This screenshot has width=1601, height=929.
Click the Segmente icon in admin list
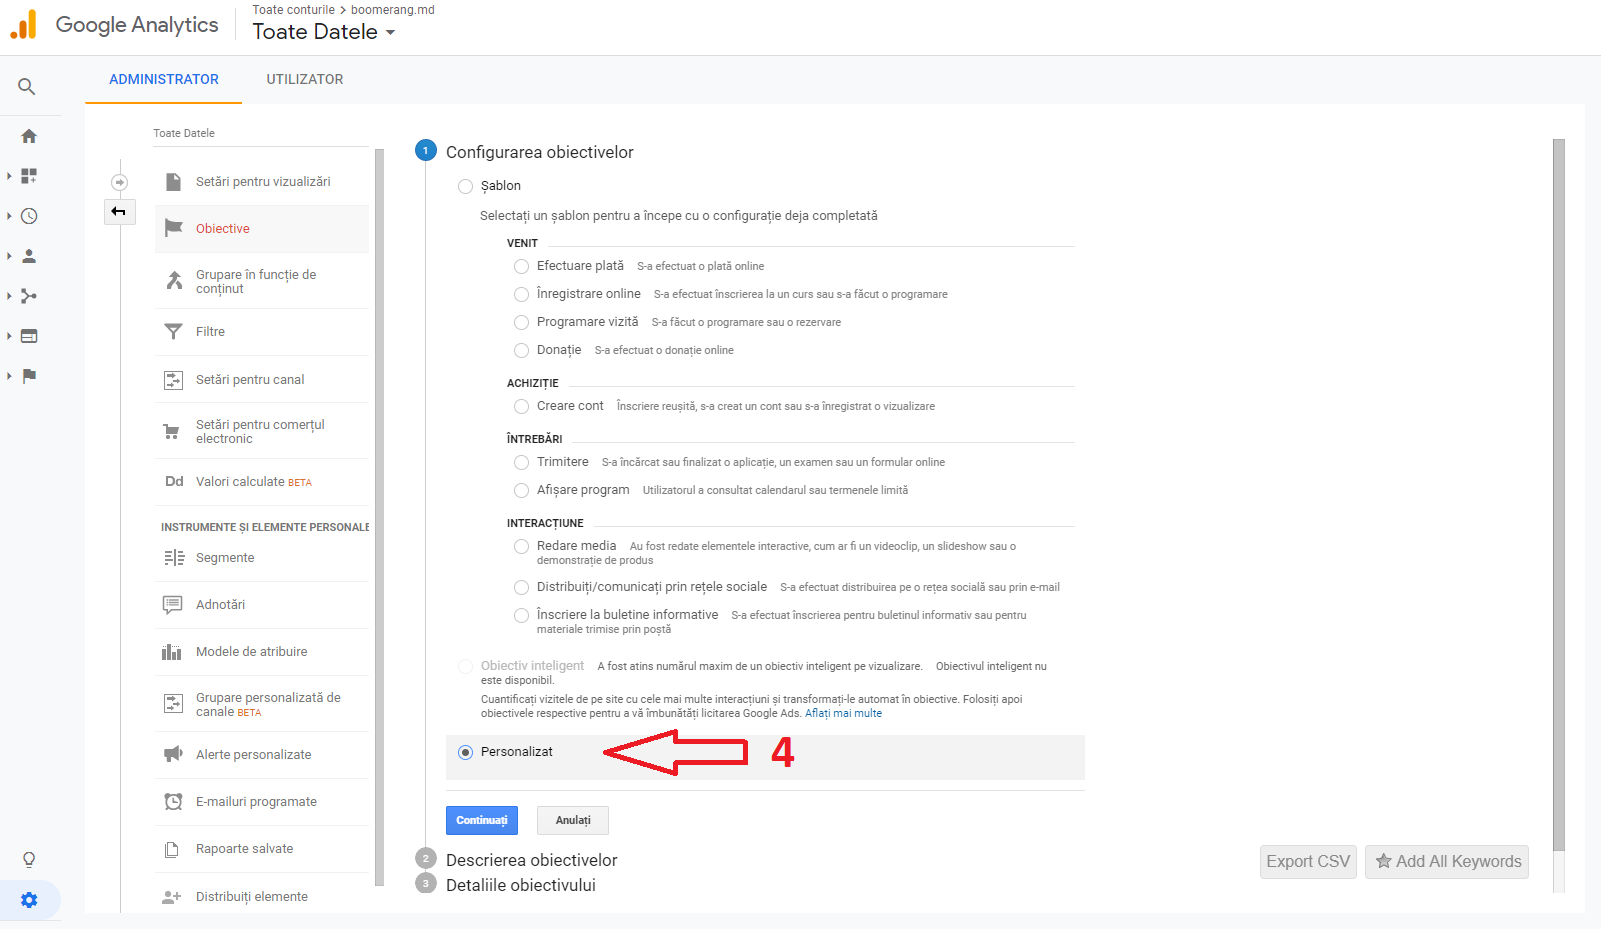coord(173,558)
